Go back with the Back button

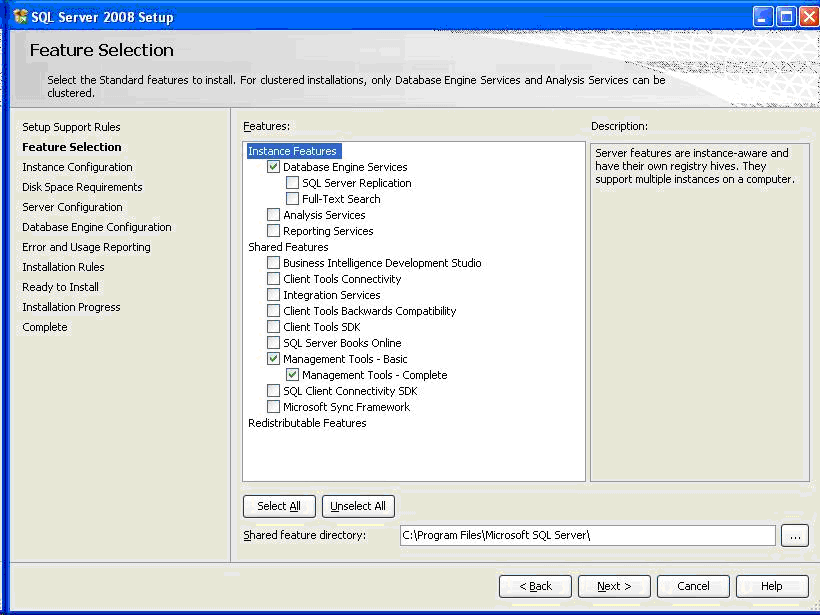(535, 586)
